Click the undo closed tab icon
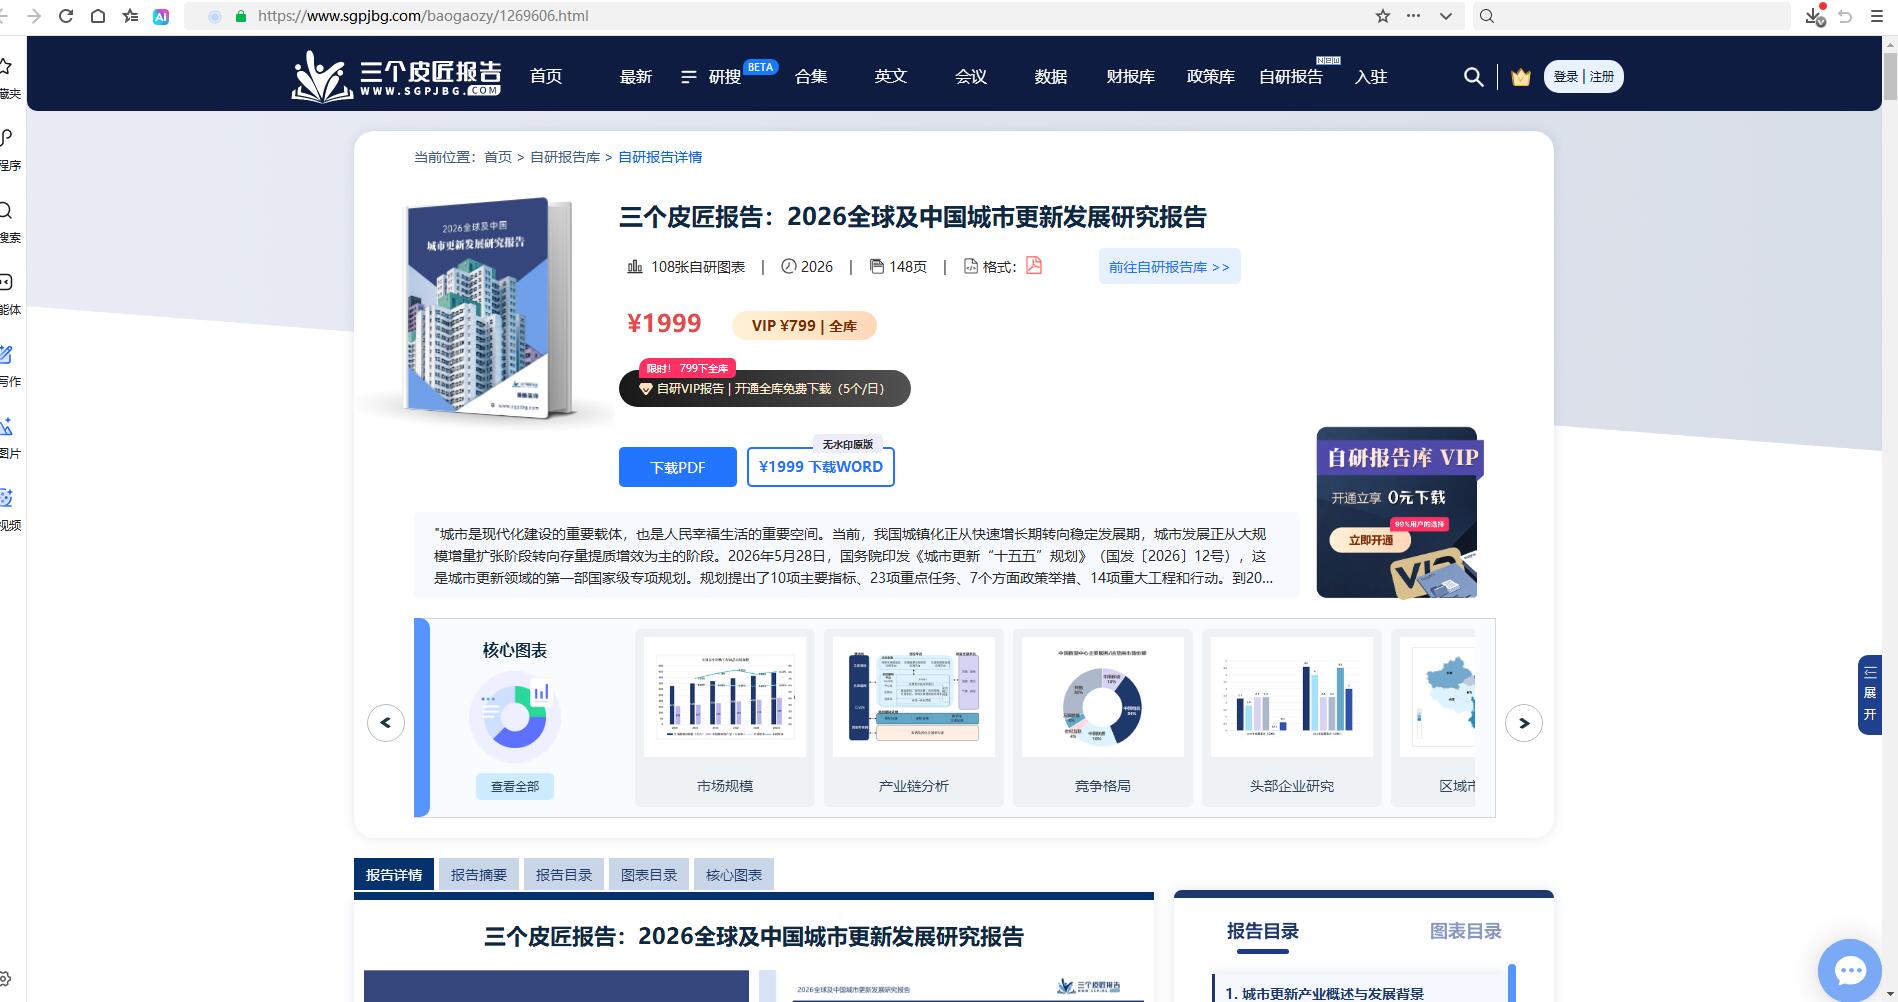The height and width of the screenshot is (1002, 1898). click(1846, 16)
